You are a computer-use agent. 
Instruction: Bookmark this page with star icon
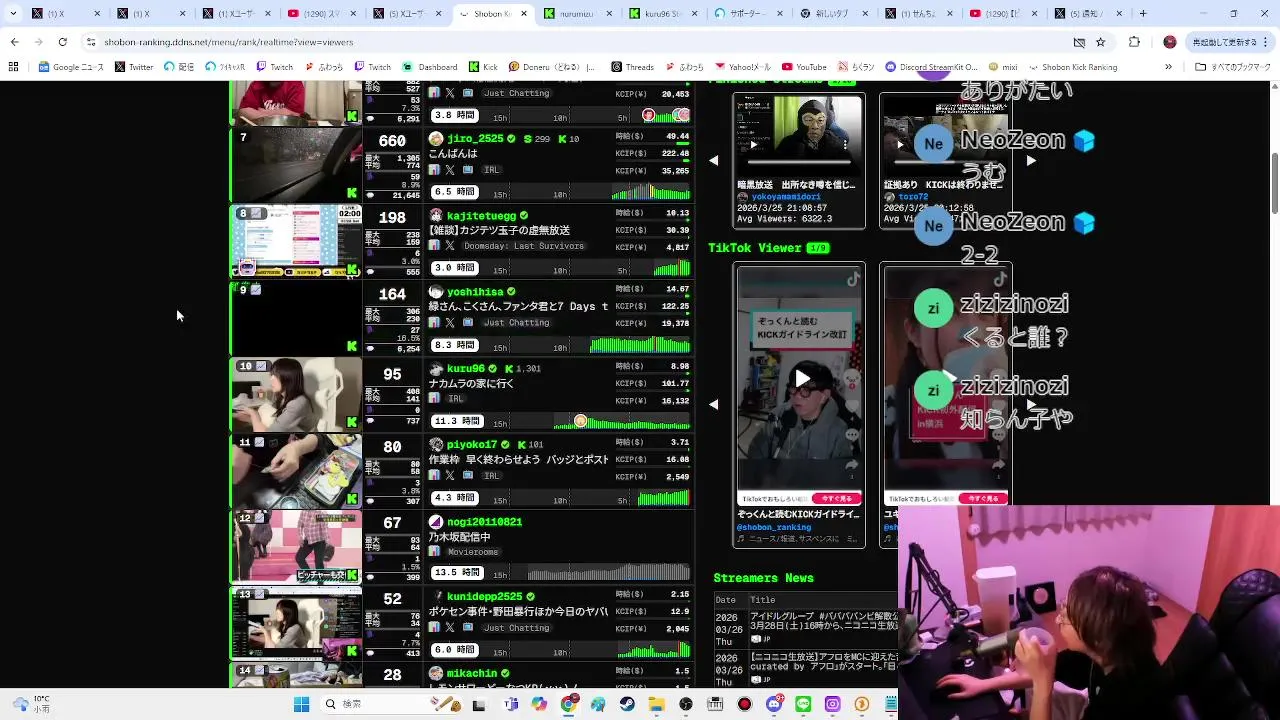pyautogui.click(x=1100, y=42)
